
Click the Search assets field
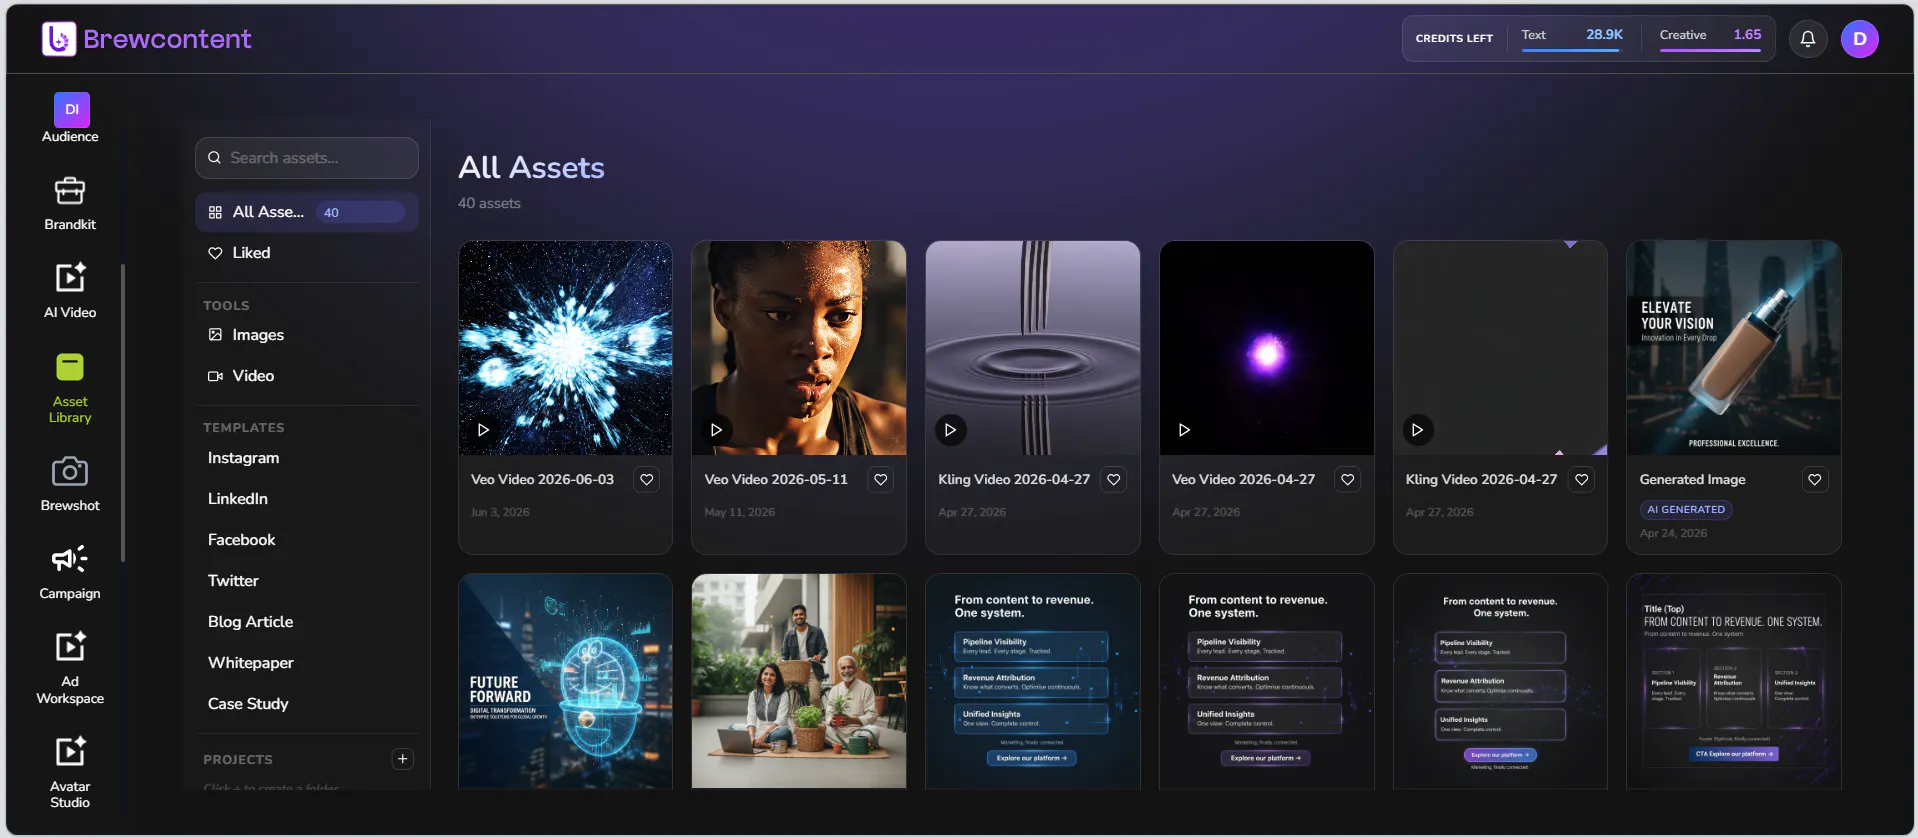(307, 158)
